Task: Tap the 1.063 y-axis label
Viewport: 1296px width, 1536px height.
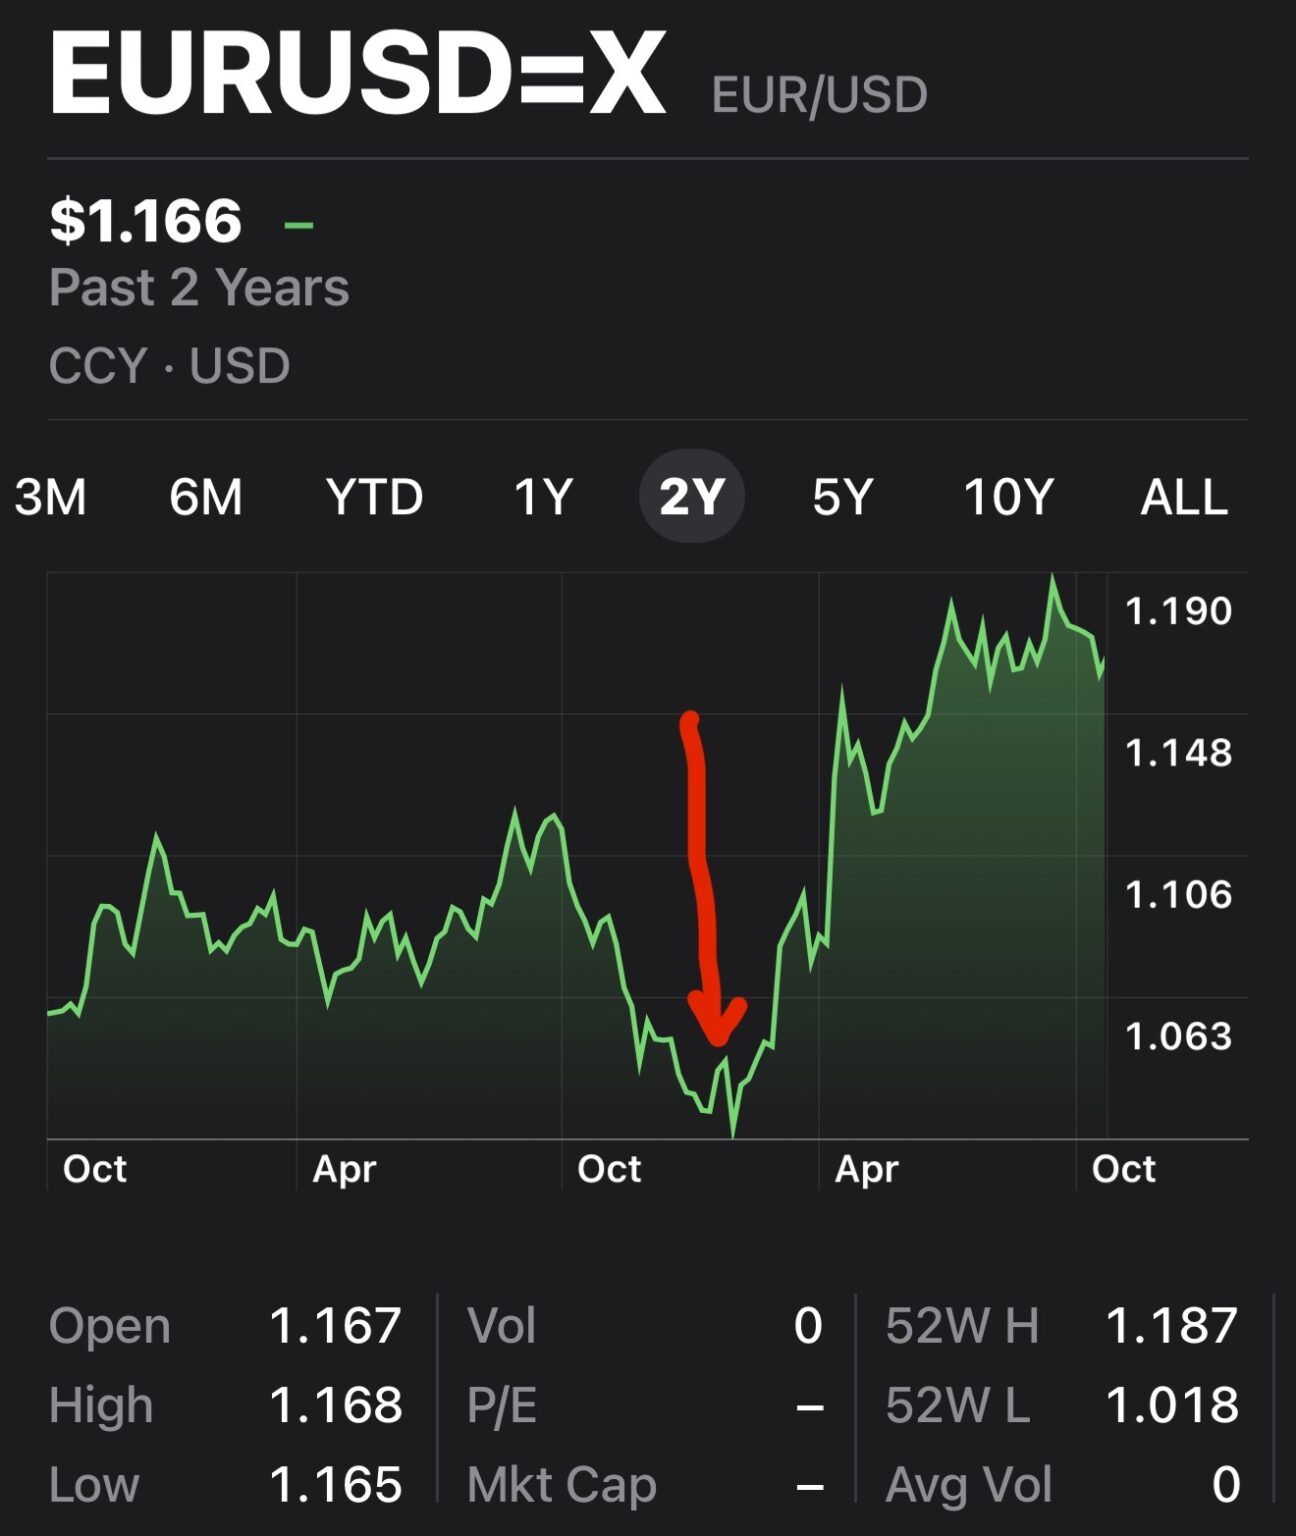Action: pyautogui.click(x=1178, y=1036)
